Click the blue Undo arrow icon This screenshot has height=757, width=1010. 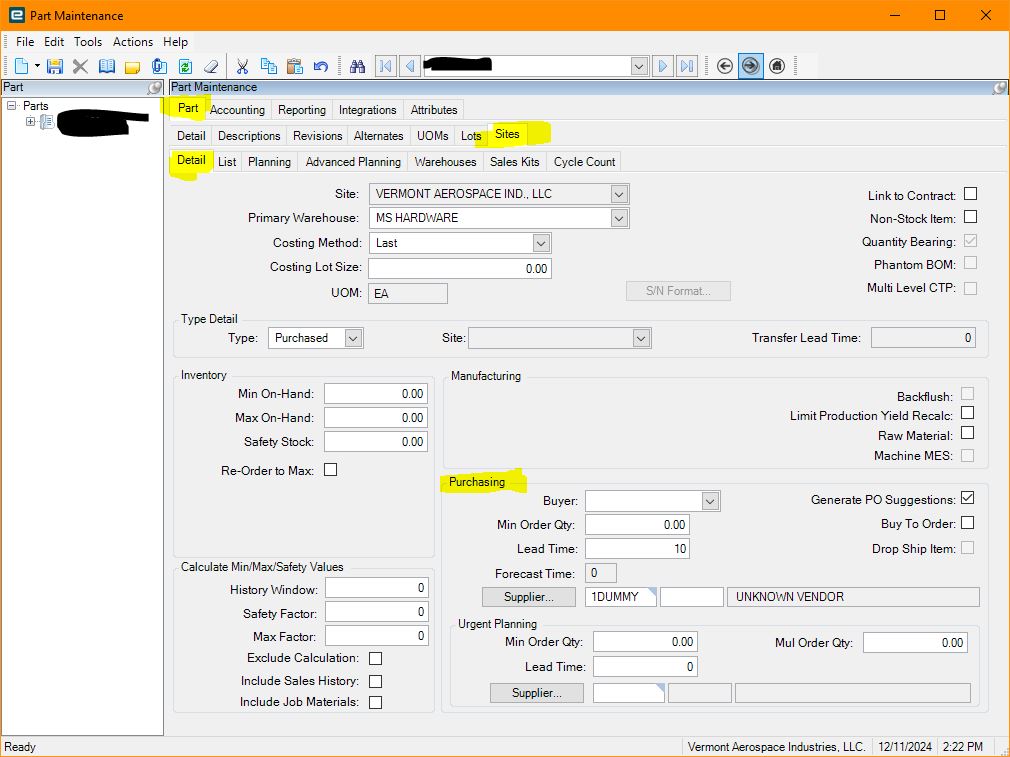pos(321,66)
